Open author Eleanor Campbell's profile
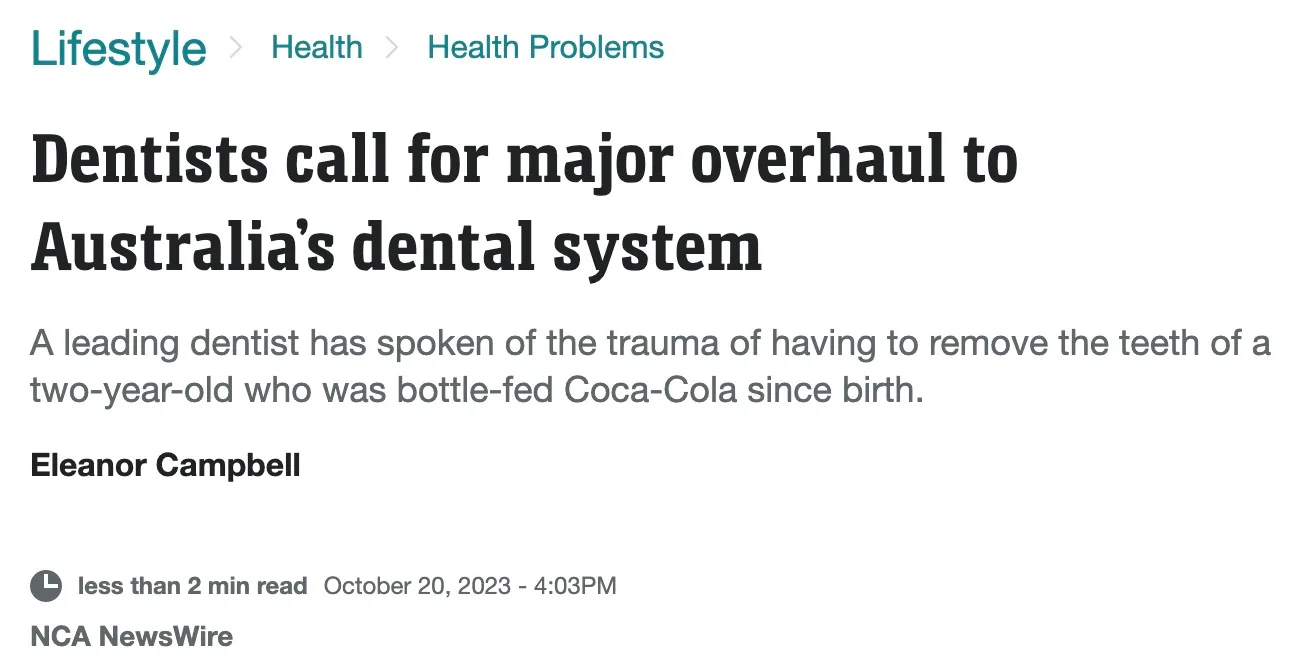 (165, 465)
